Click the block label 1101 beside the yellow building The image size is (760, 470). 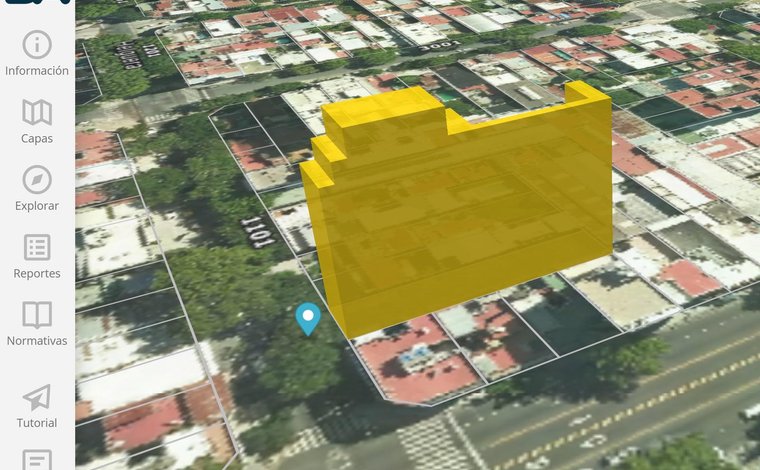click(x=257, y=232)
